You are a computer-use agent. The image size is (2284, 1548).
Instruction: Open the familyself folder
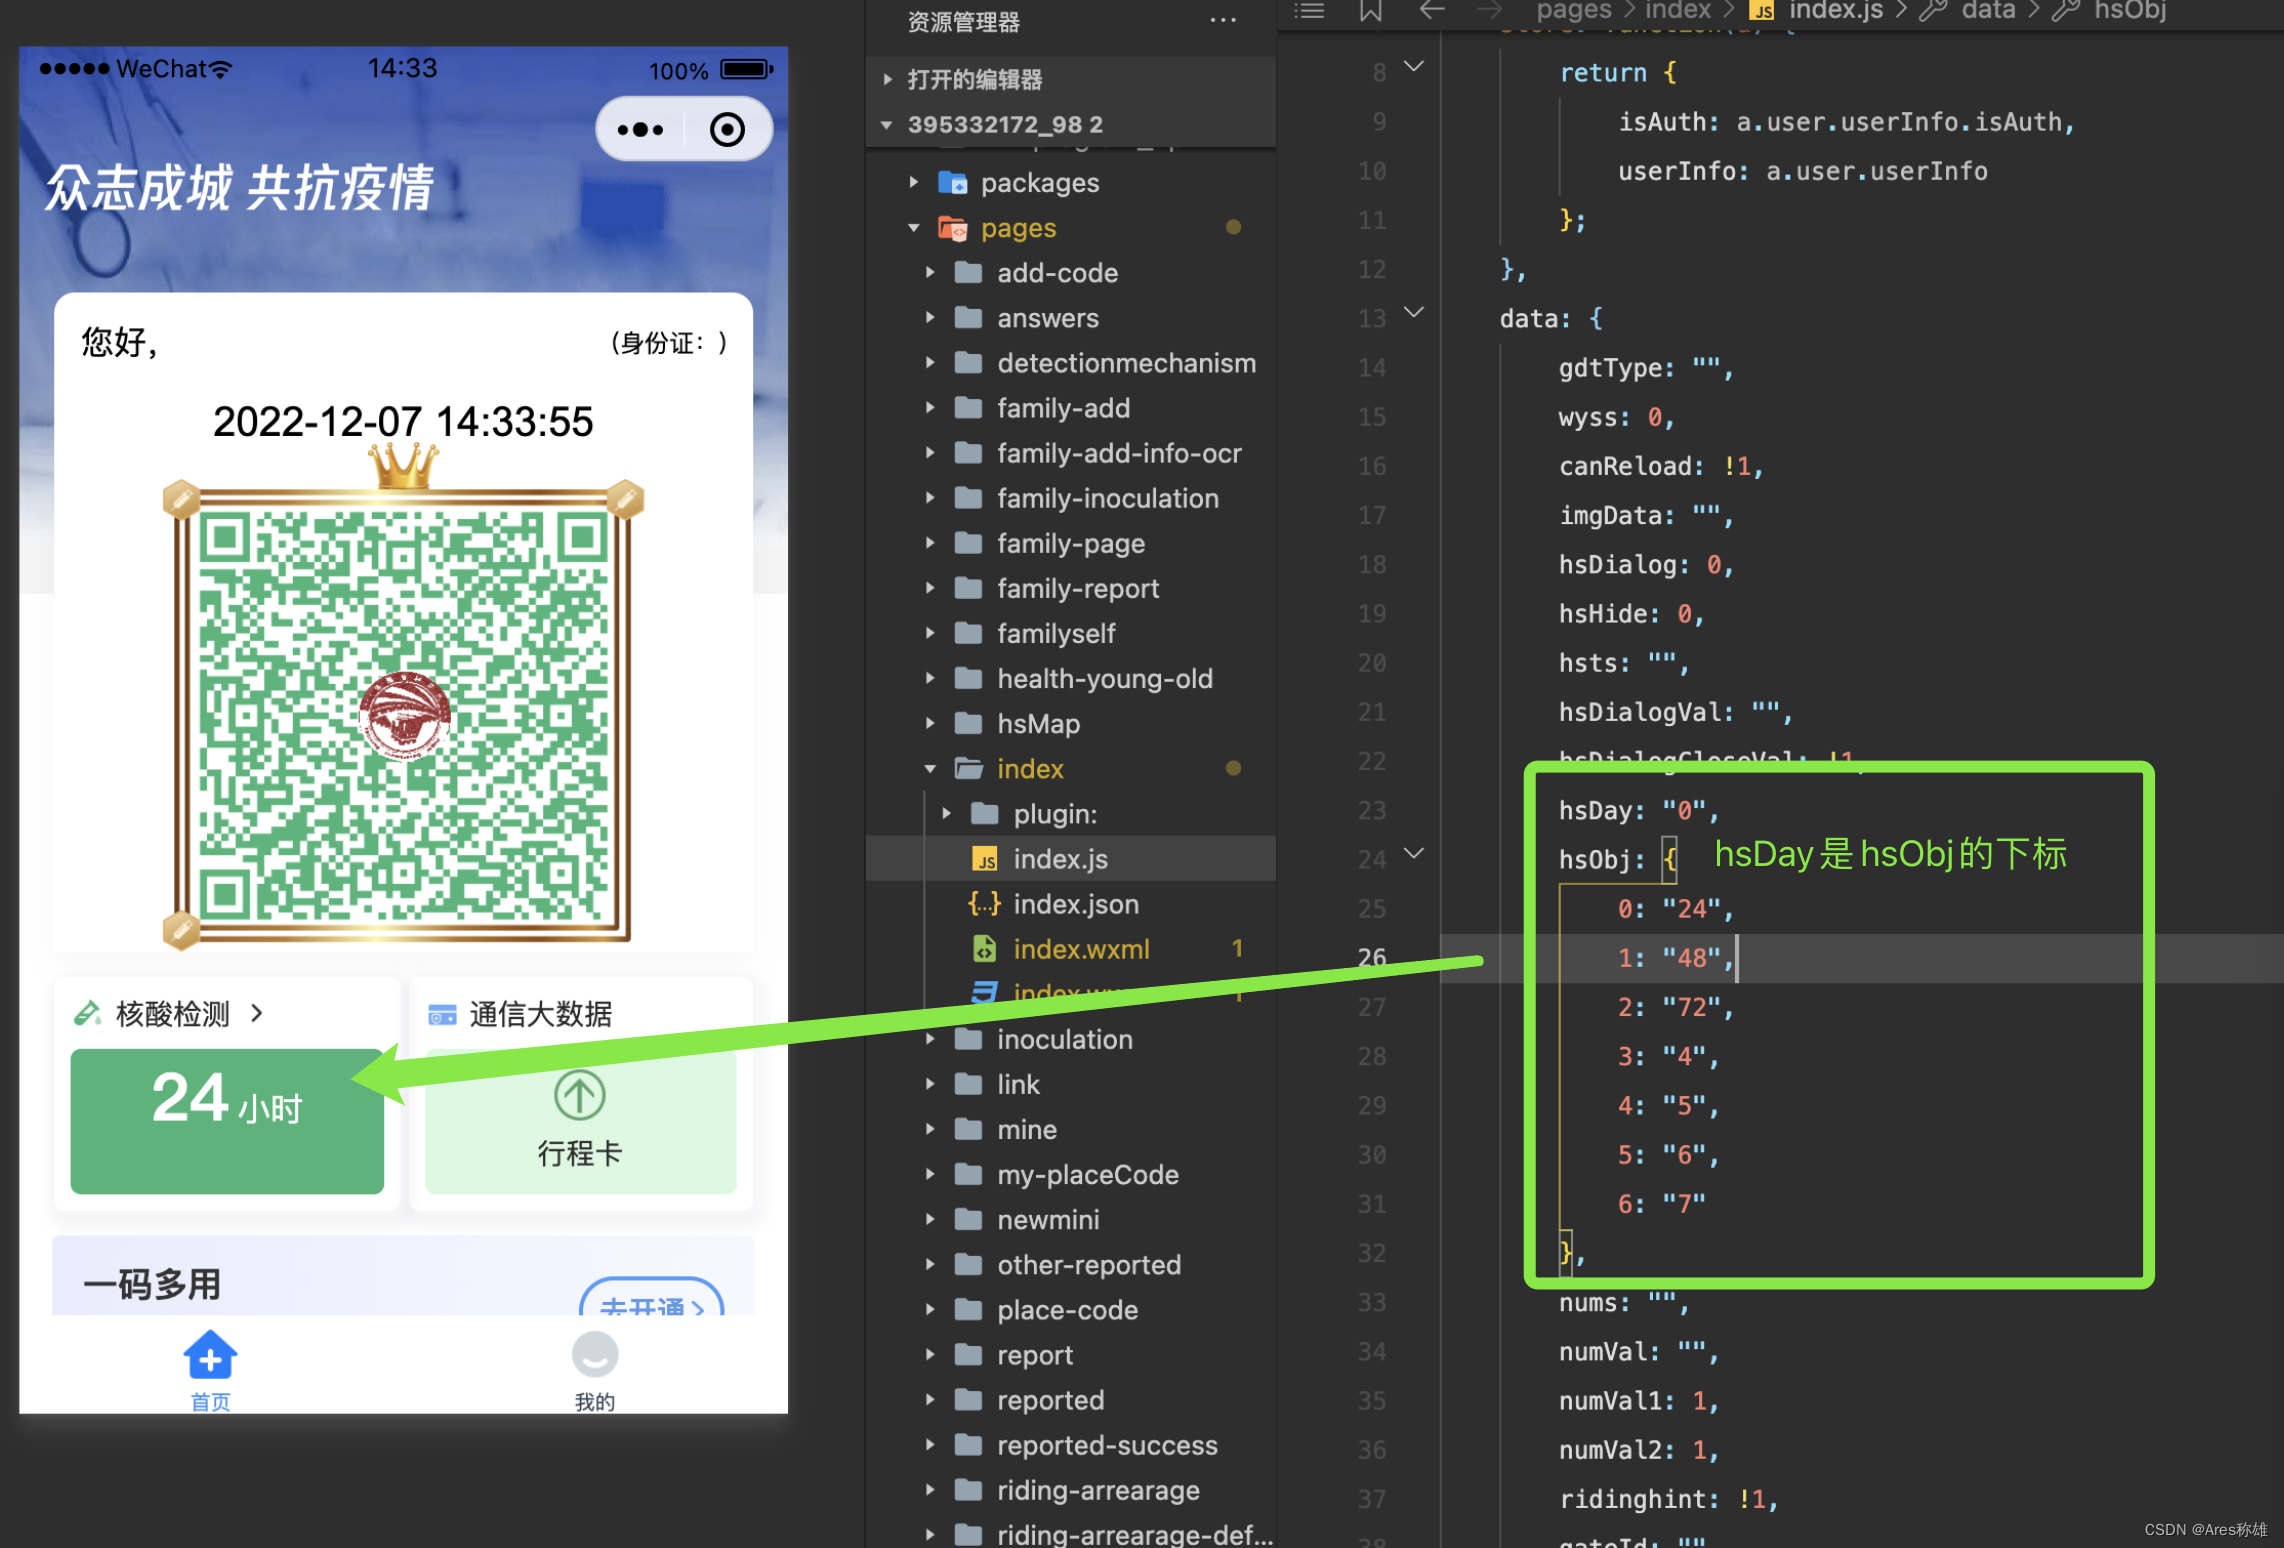tap(1056, 634)
